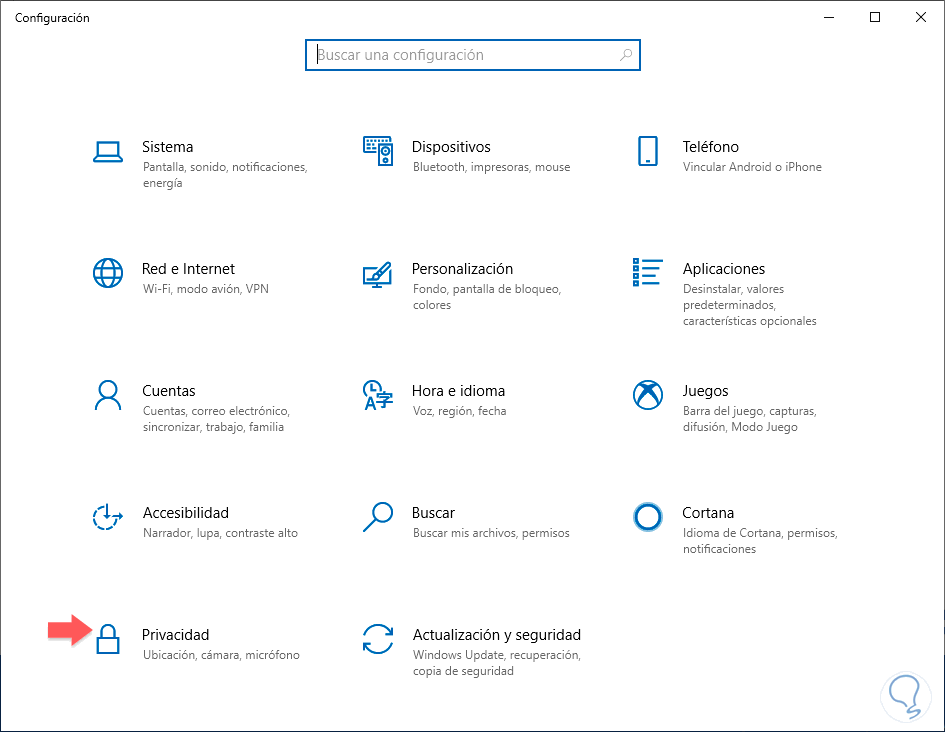This screenshot has width=945, height=732.
Task: Click the Personalización paintbrush icon
Action: click(378, 274)
